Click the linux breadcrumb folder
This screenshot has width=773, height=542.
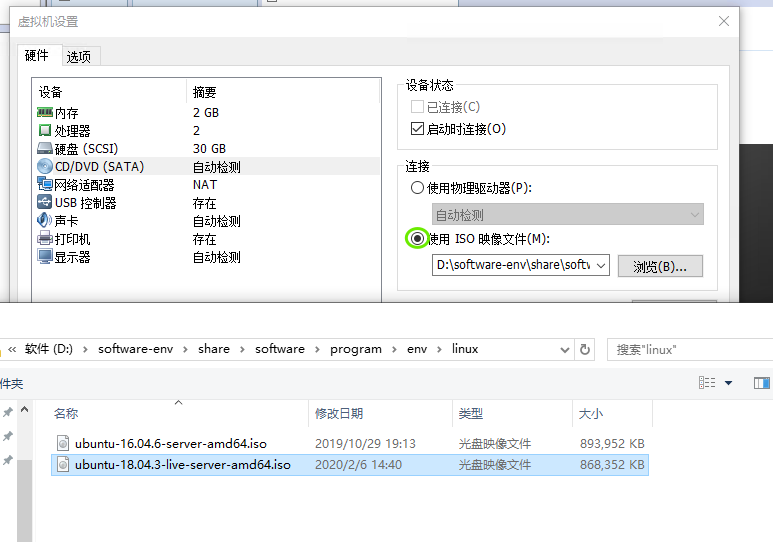(465, 349)
